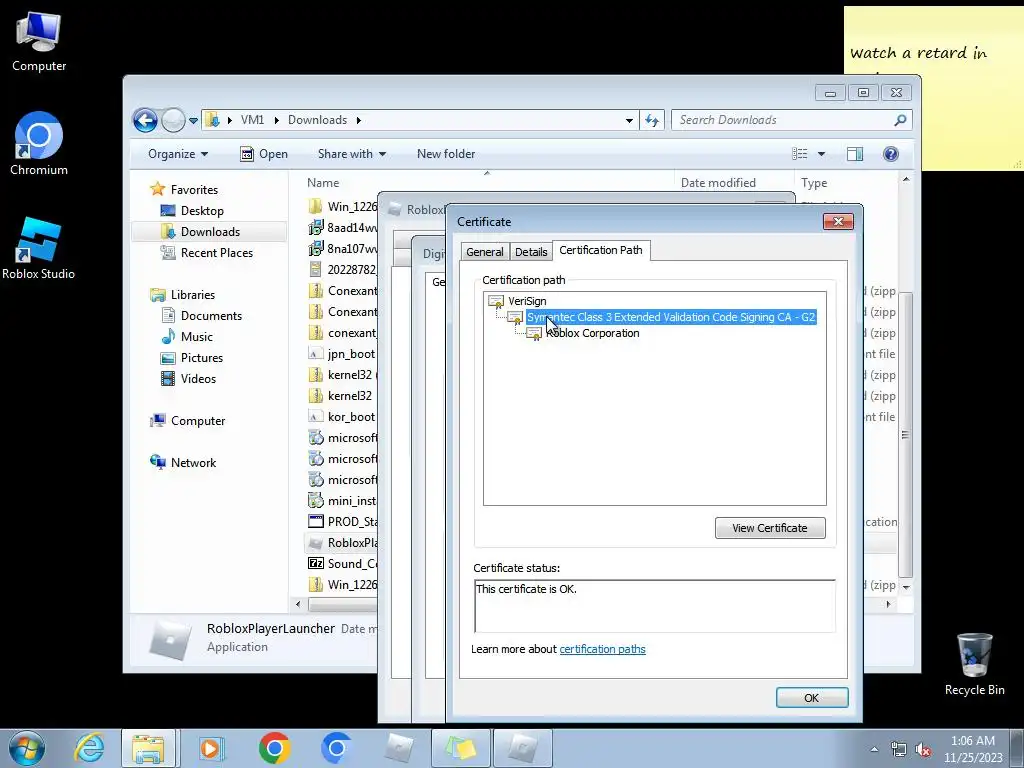Select Recent Places in navigation pane
The height and width of the screenshot is (768, 1024).
[x=216, y=253]
